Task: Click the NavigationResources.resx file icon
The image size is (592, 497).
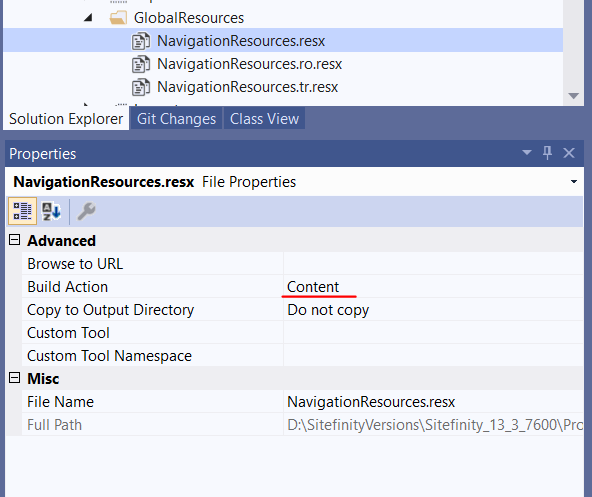Action: (141, 41)
